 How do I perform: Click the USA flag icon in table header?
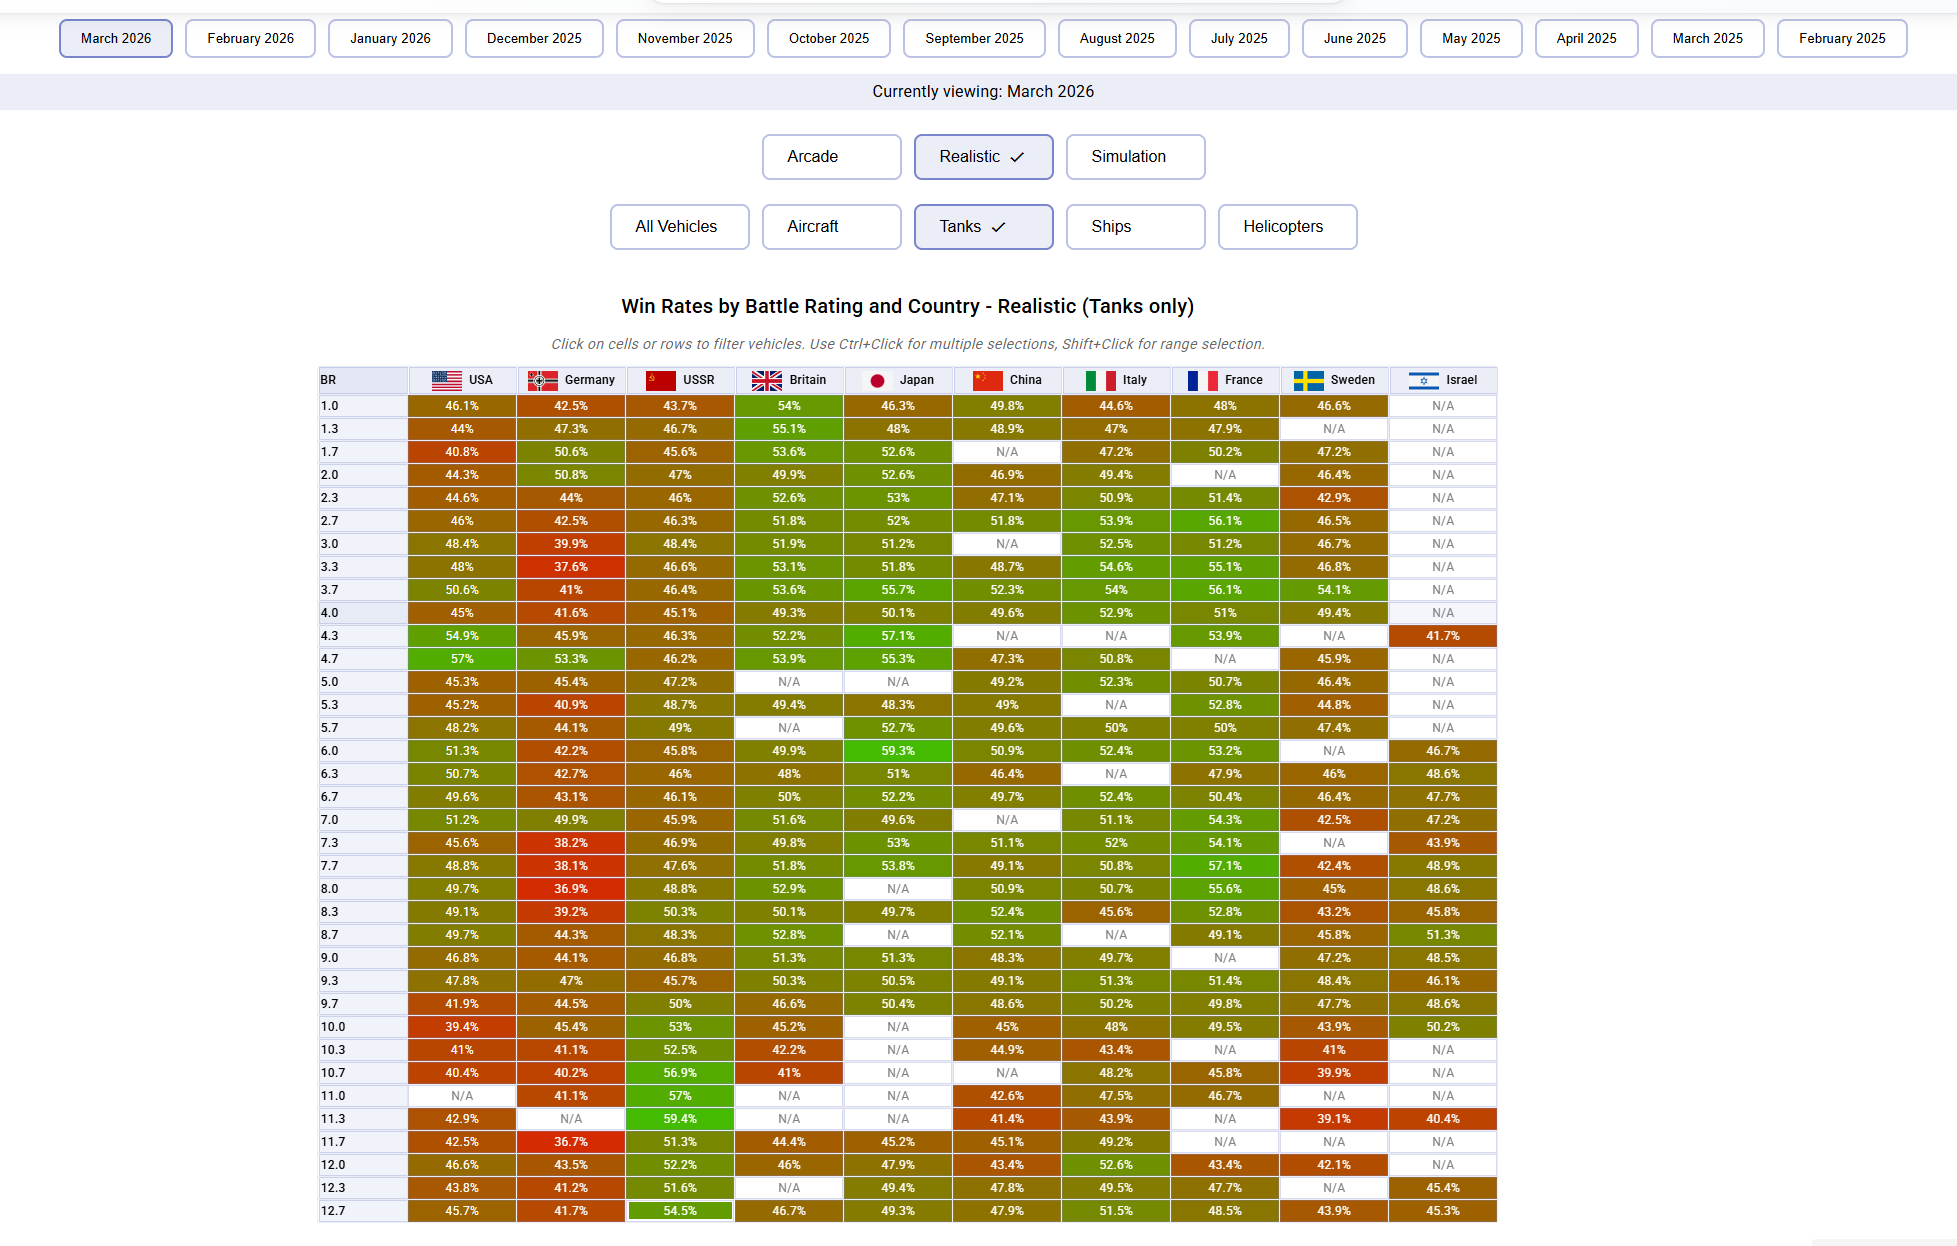(446, 380)
